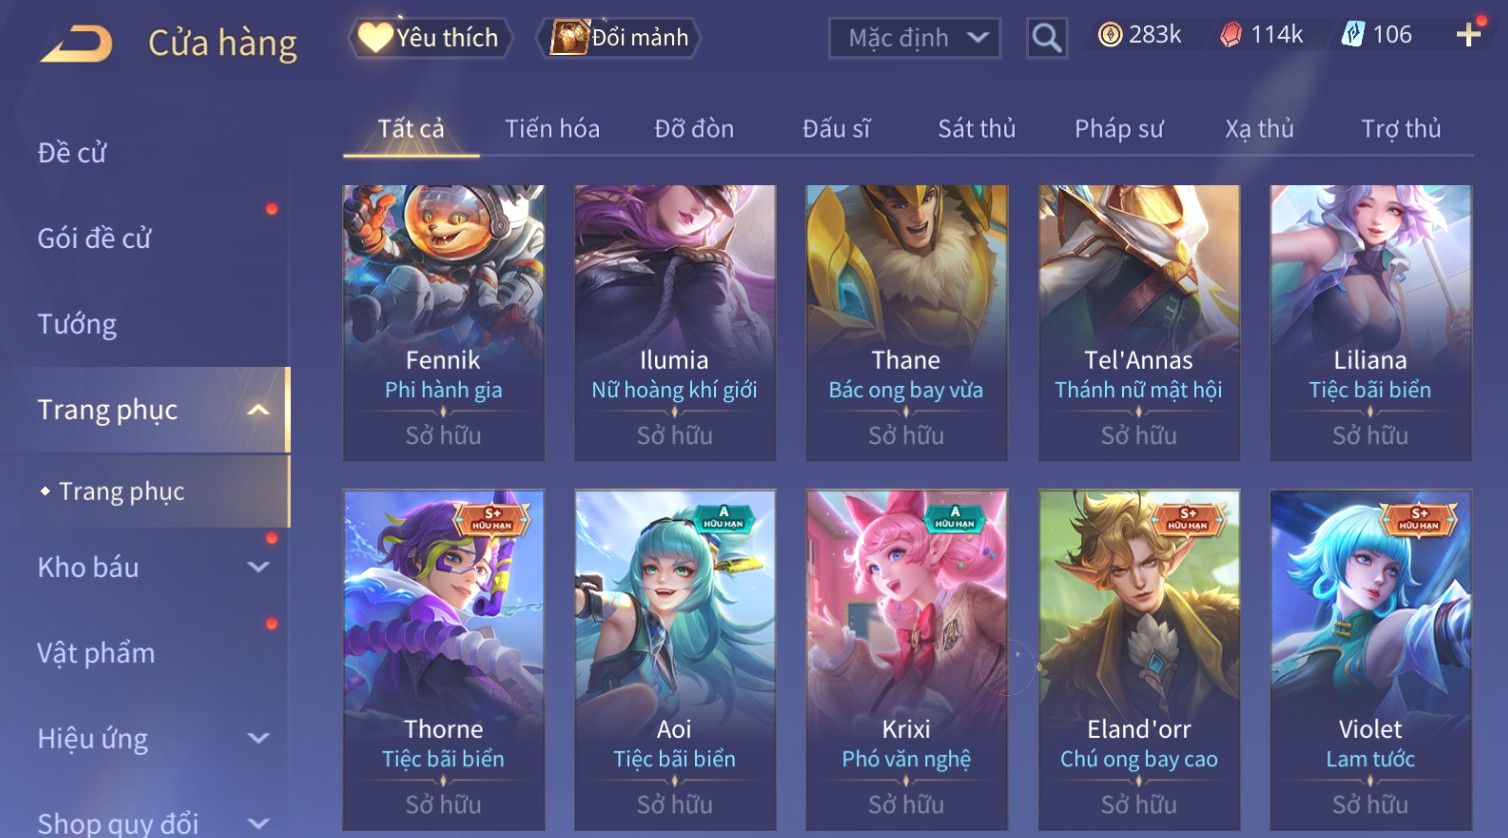Select the Tiến hóa tab
This screenshot has height=838, width=1508.
click(x=552, y=129)
